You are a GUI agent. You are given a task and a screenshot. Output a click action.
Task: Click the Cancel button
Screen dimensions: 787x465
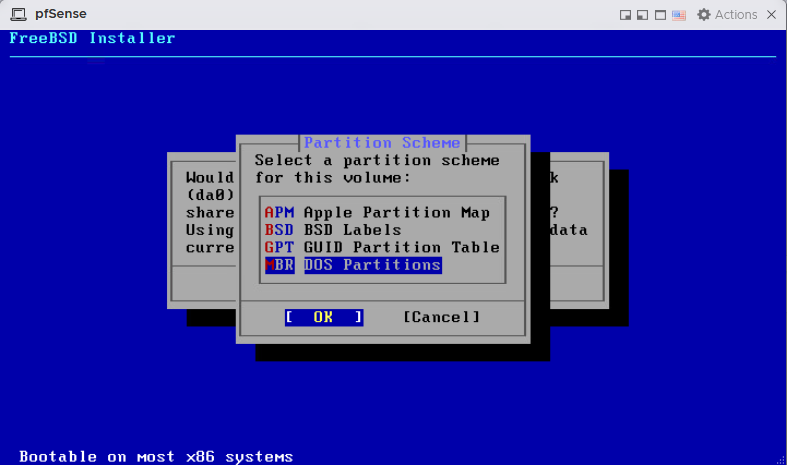442,317
